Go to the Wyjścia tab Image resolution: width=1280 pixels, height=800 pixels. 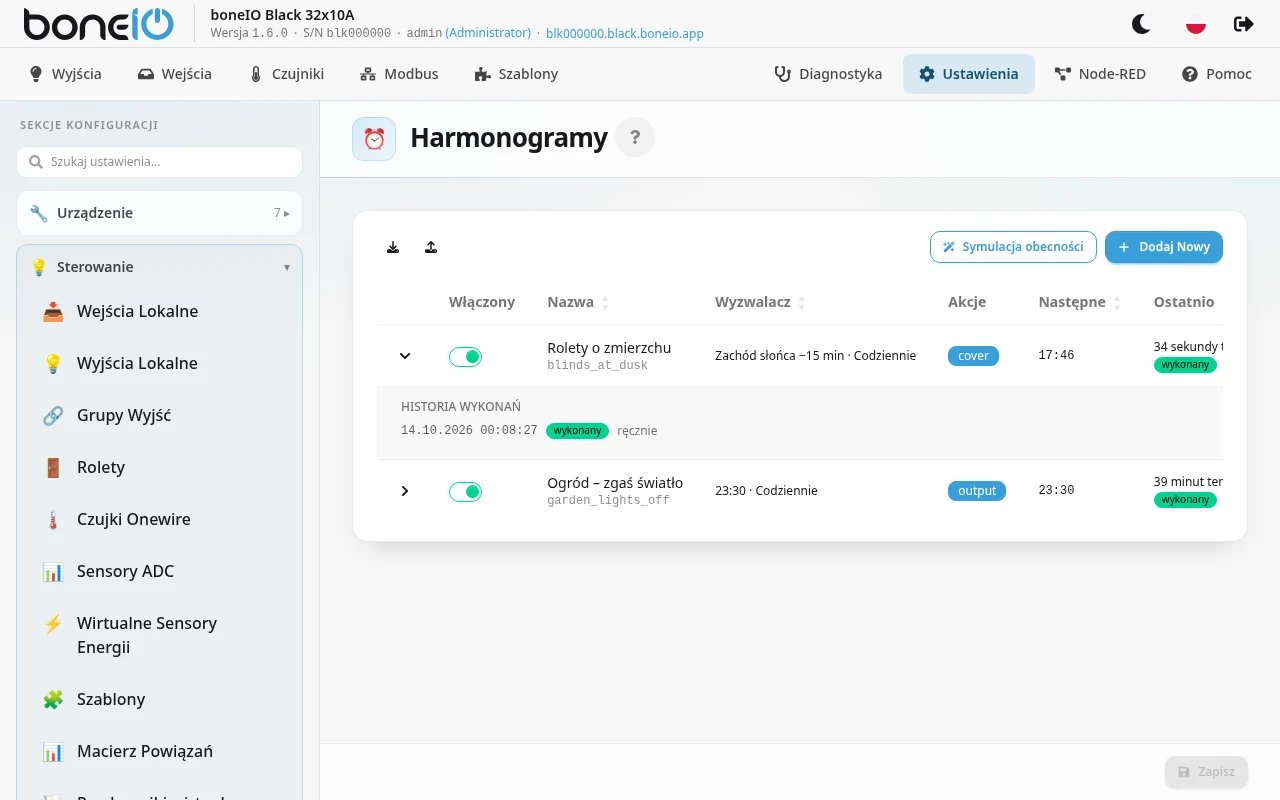[x=66, y=74]
